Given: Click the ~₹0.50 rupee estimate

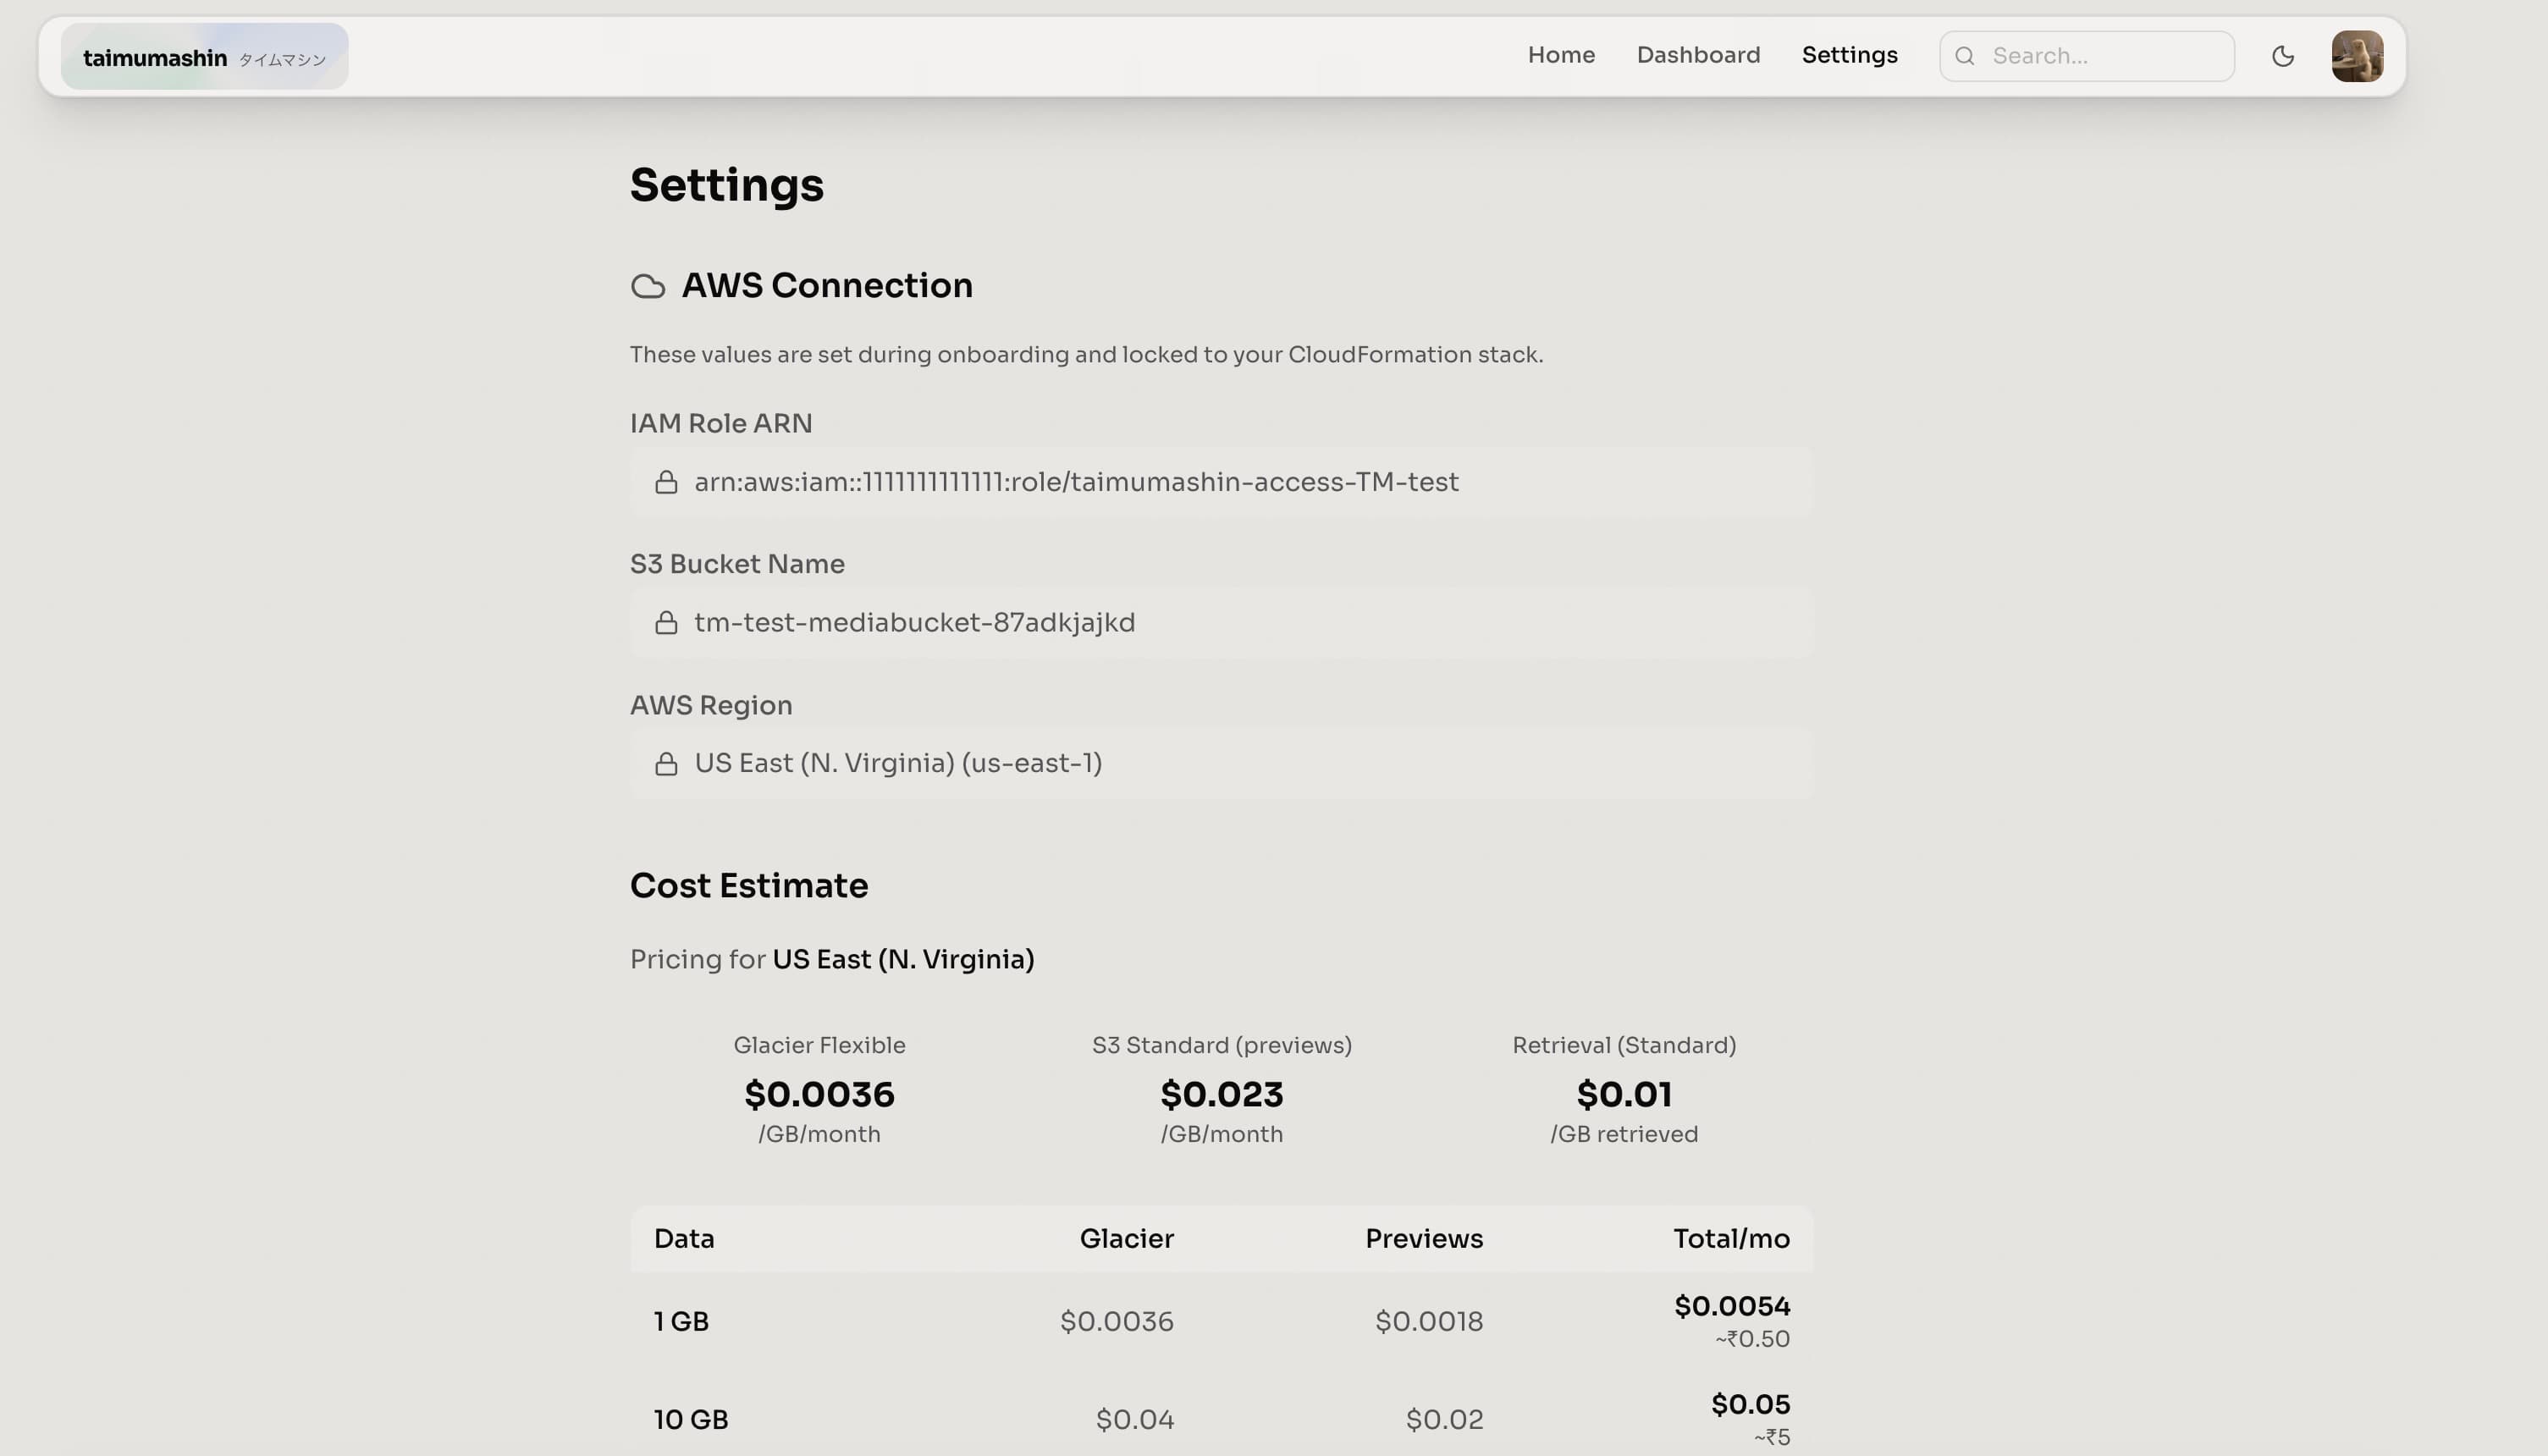Looking at the screenshot, I should pyautogui.click(x=1752, y=1339).
